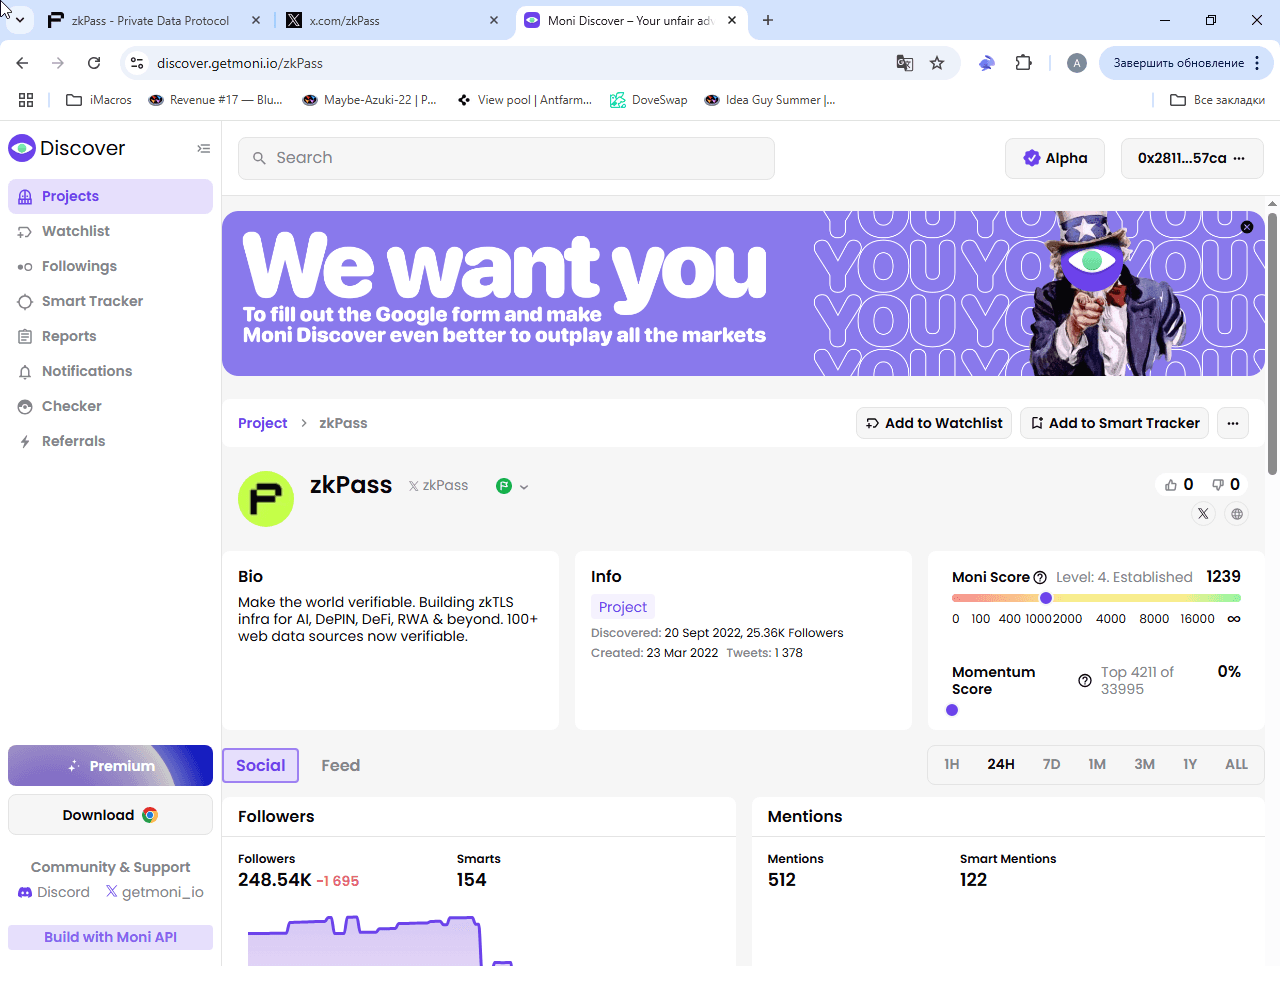The image size is (1280, 984).
Task: Switch to Feed tab
Action: pyautogui.click(x=340, y=765)
